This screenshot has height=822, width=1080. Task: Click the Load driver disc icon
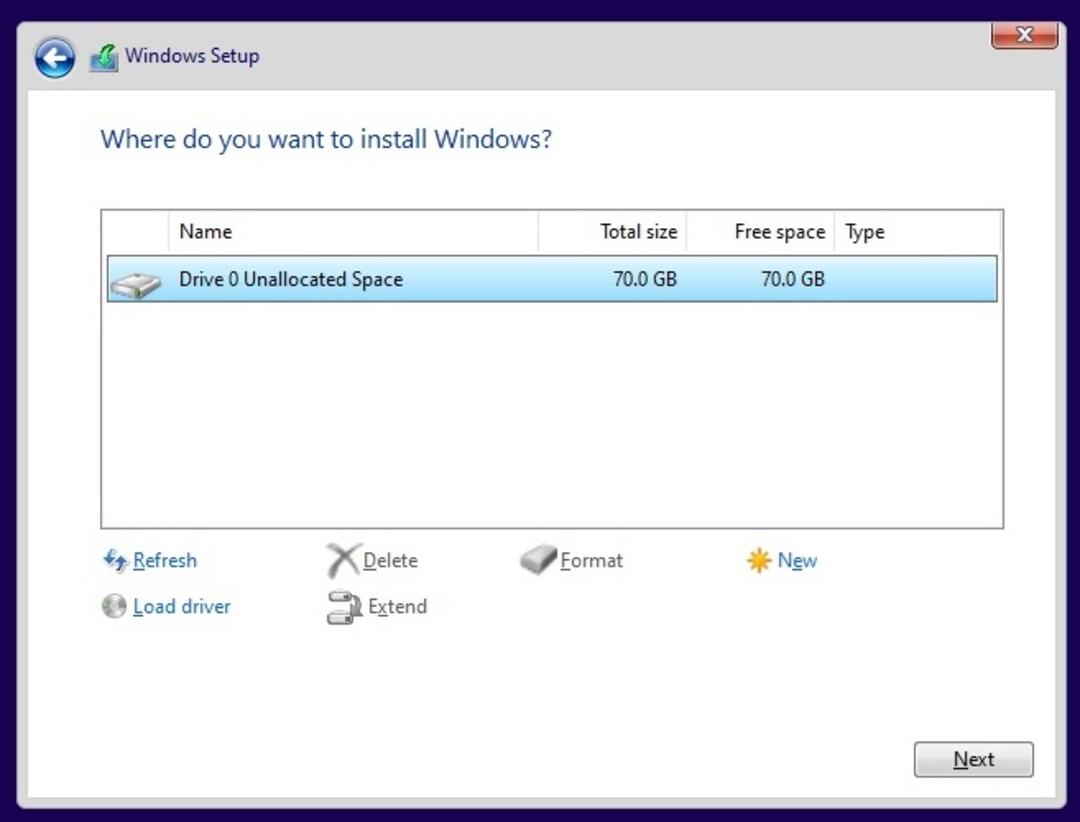click(x=114, y=606)
